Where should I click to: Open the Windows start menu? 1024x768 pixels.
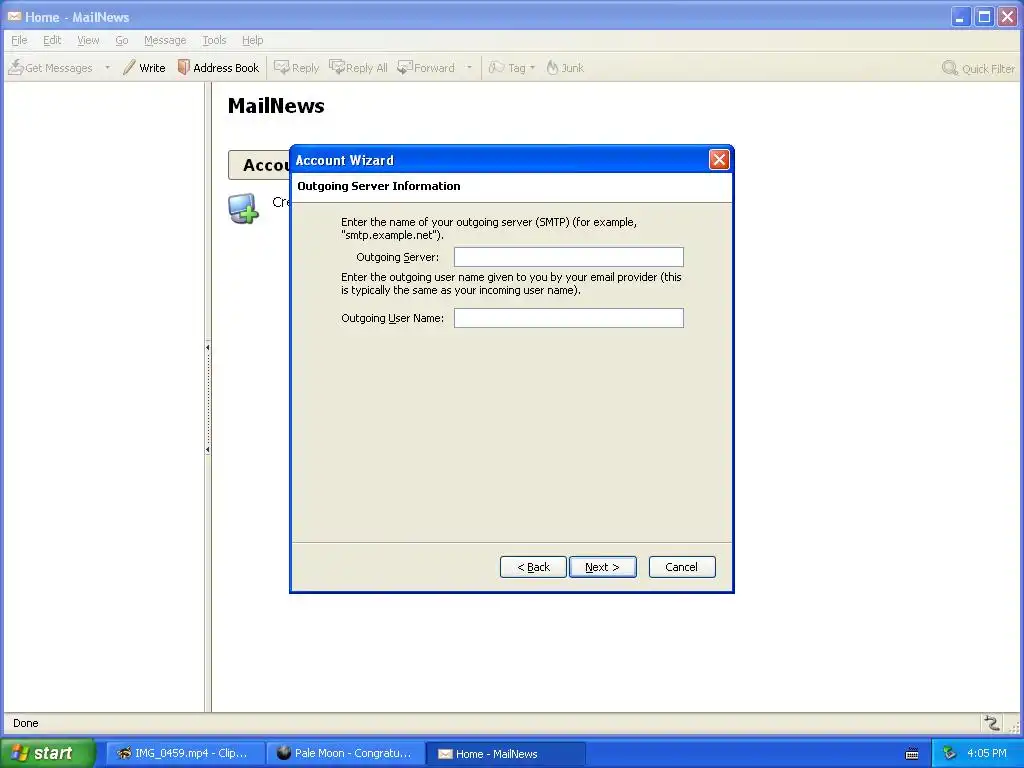(47, 753)
